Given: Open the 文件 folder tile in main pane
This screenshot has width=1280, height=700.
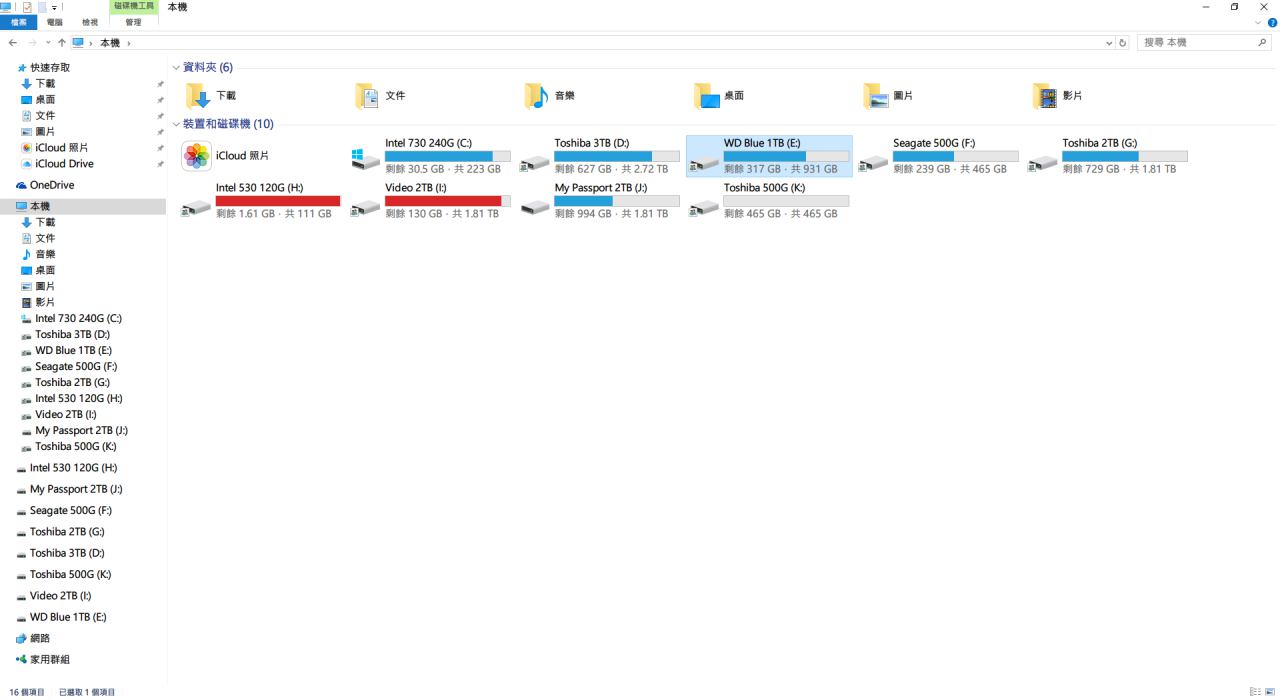Looking at the screenshot, I should [381, 96].
